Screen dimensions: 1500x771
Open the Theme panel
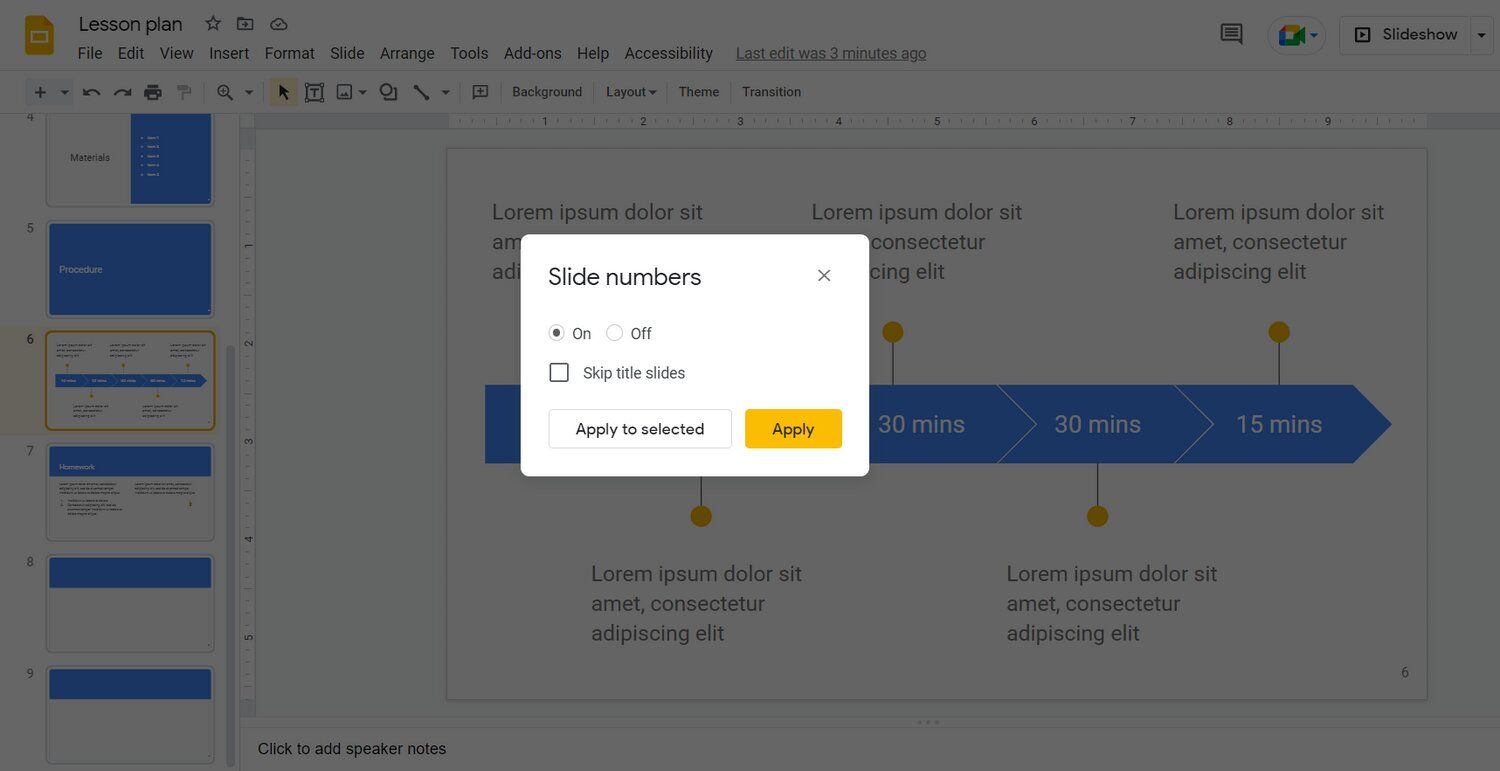[x=699, y=92]
